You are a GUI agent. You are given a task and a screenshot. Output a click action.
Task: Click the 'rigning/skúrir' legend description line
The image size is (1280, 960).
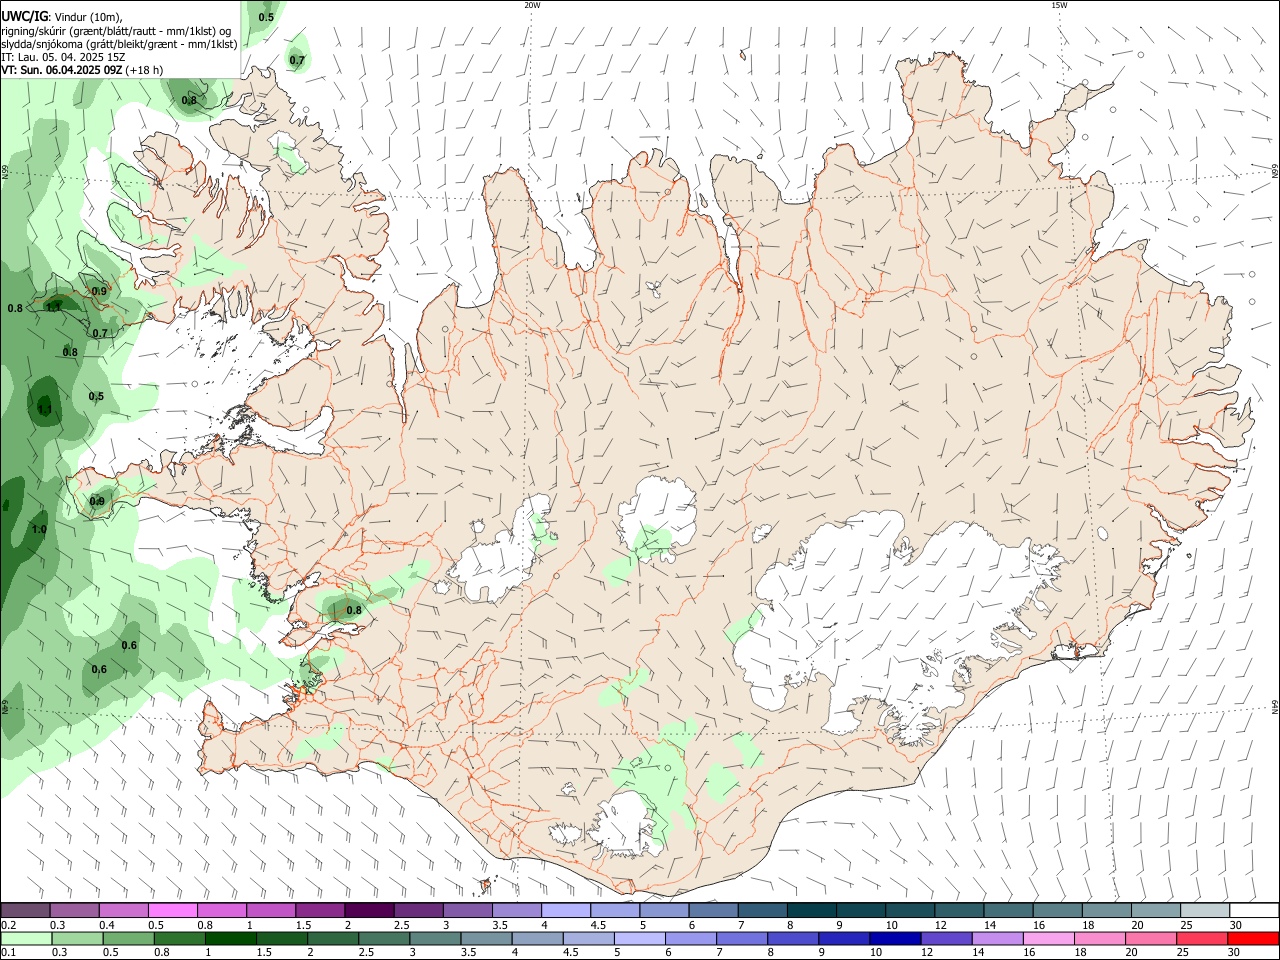[116, 31]
